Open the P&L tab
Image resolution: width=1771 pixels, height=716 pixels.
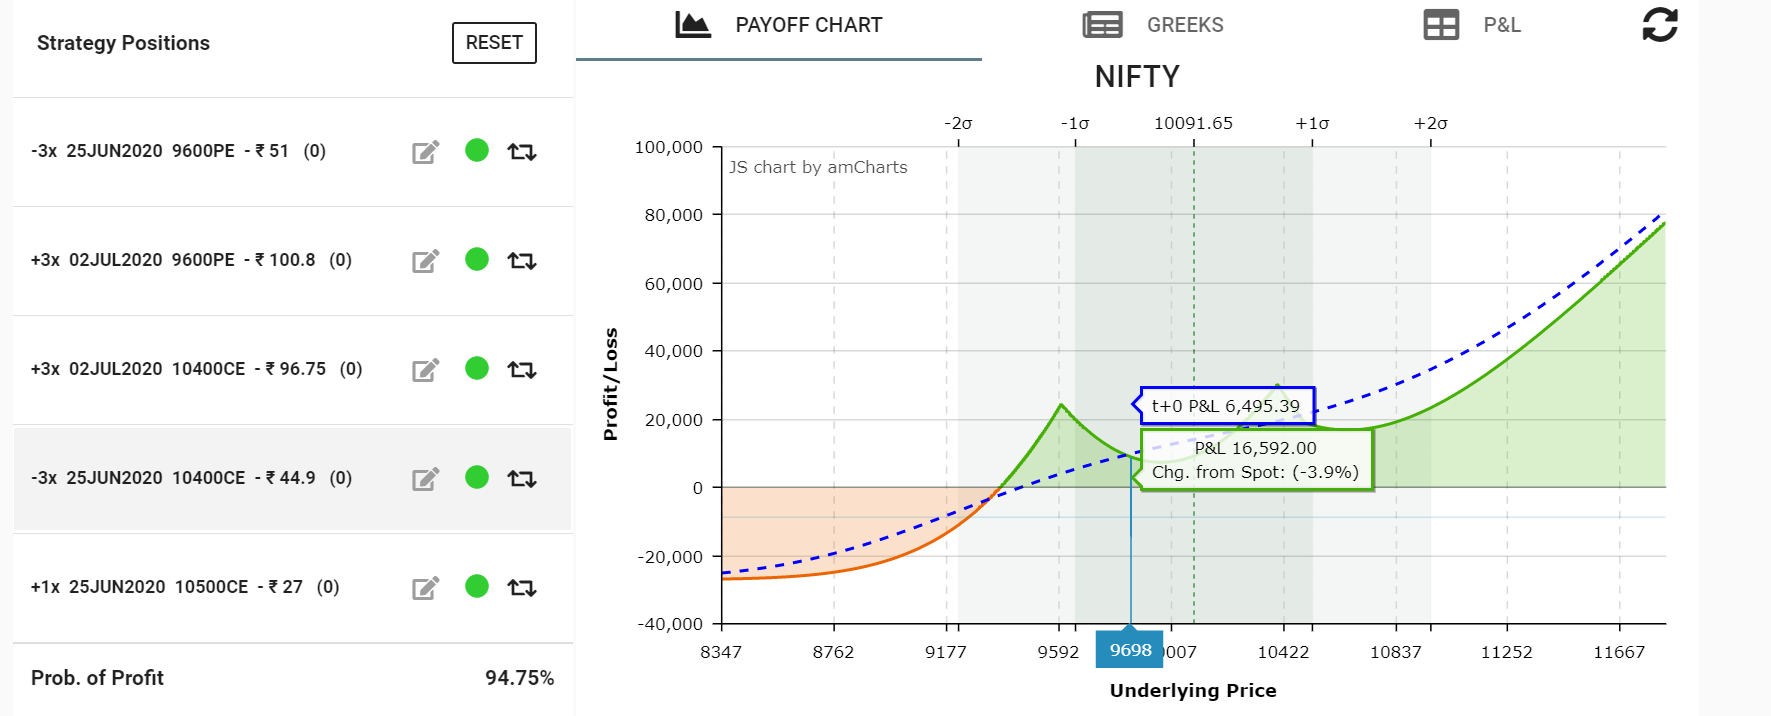[1472, 25]
